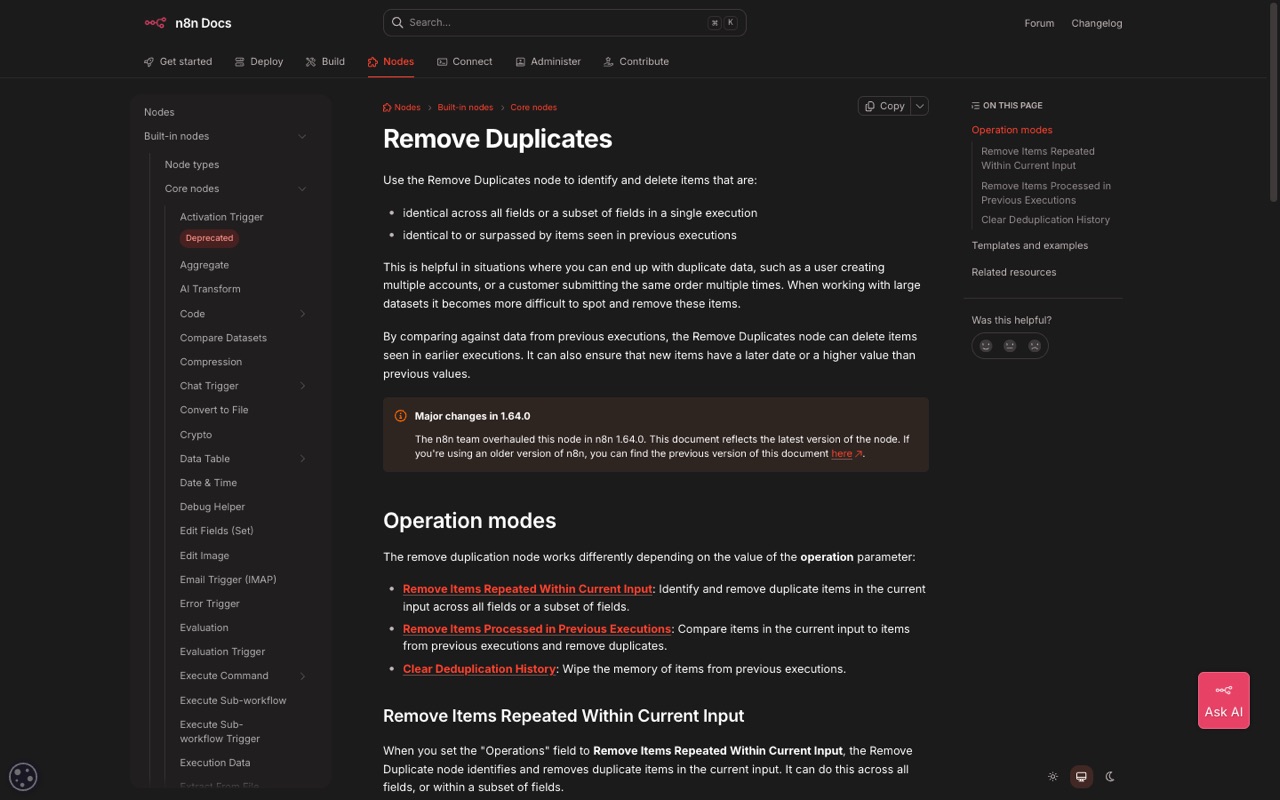
Task: Expand the Execute Command submenu
Action: [302, 676]
